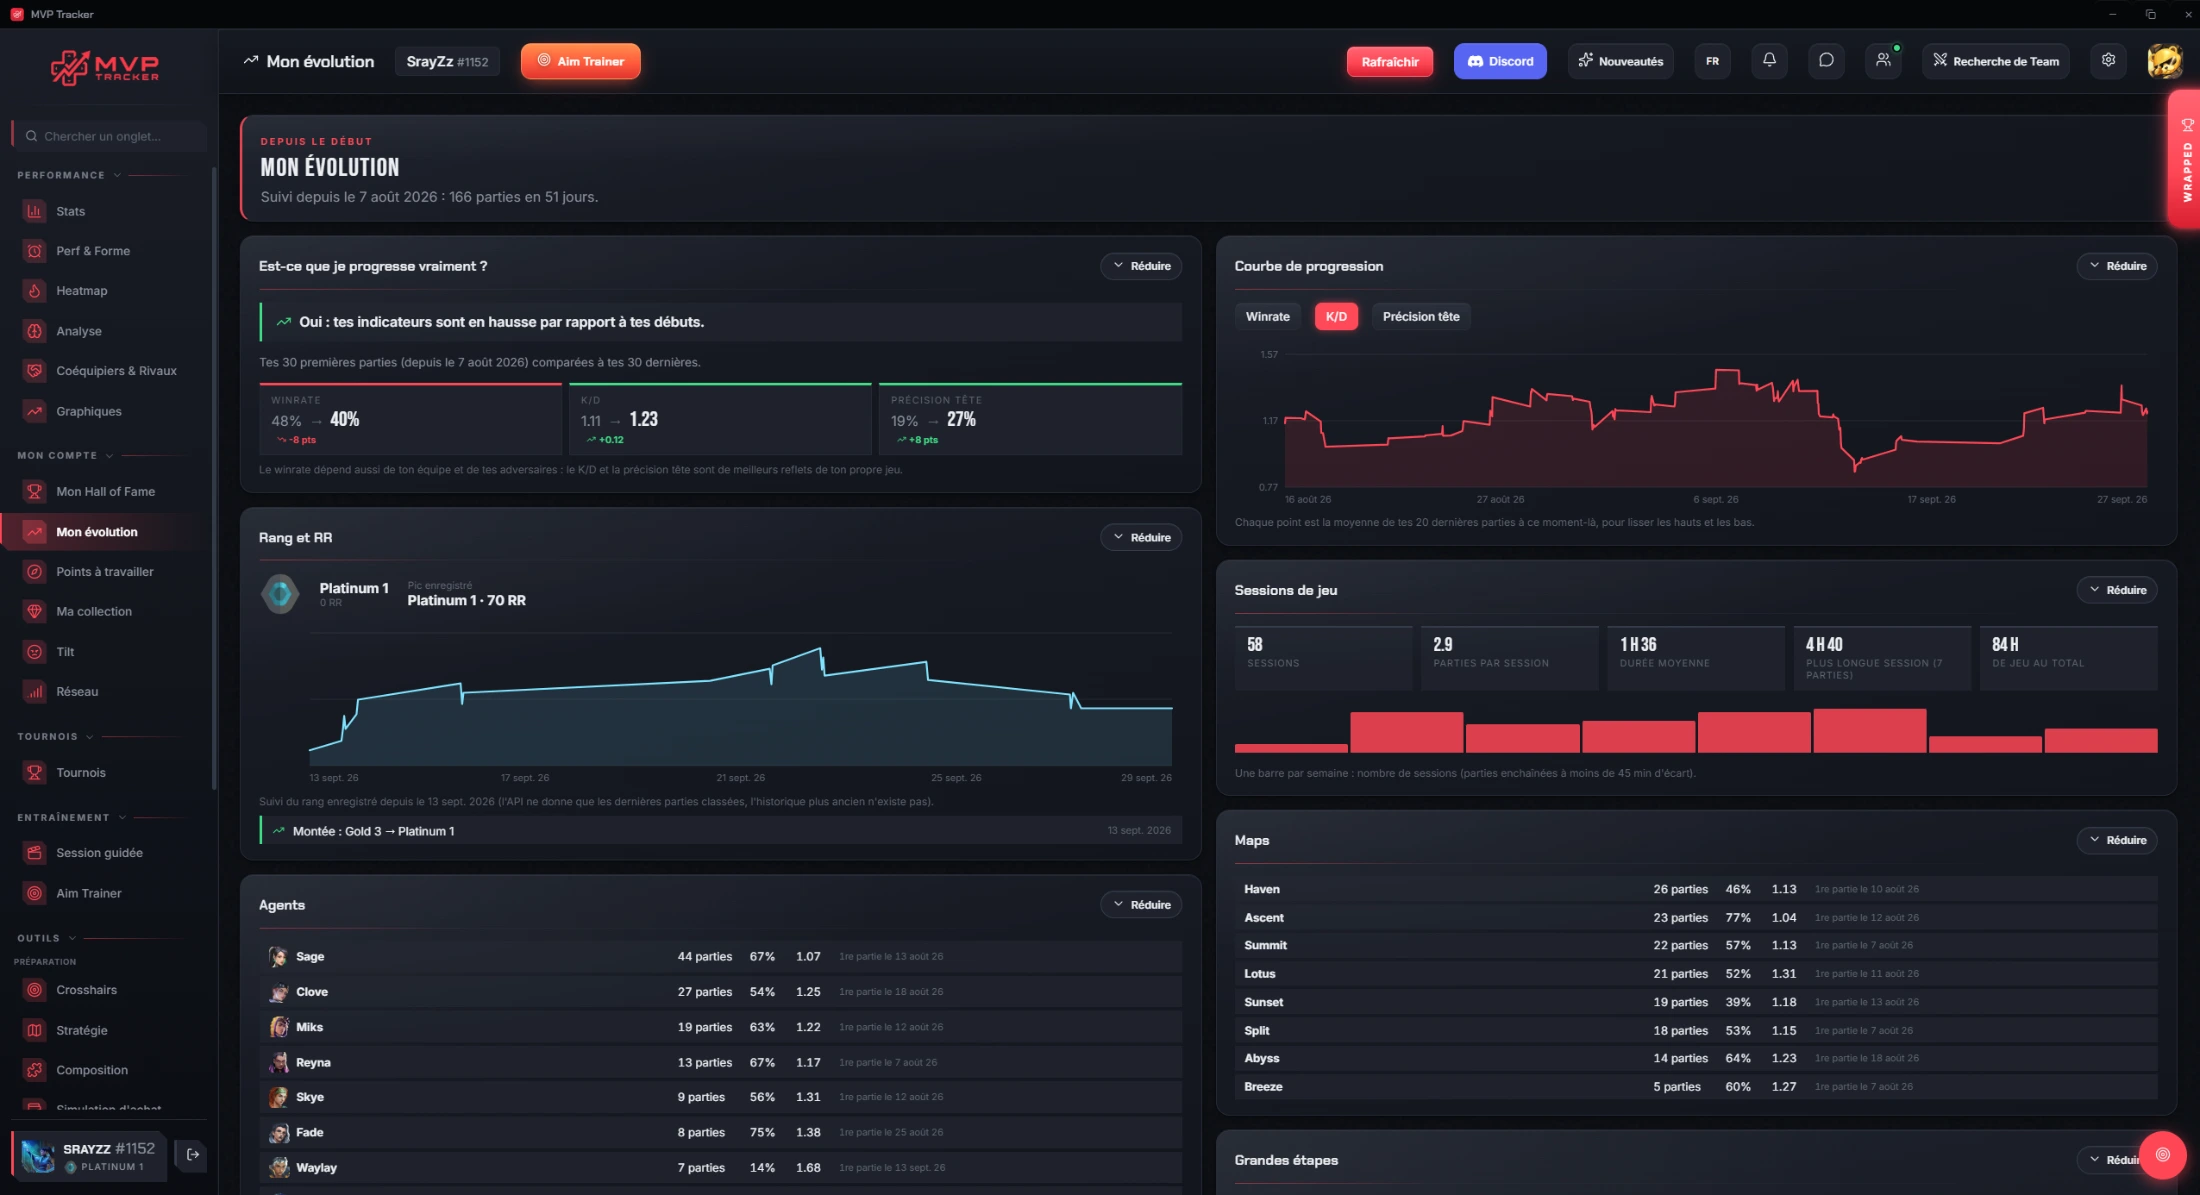Reduce the 'Est-ce que je progresse vraiment' panel

point(1141,266)
